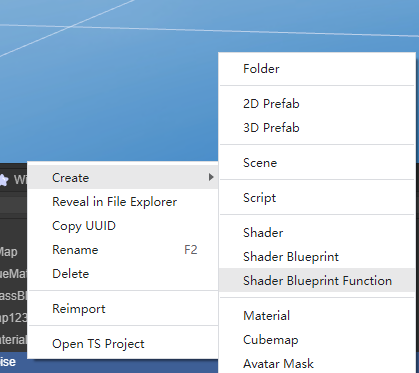This screenshot has width=419, height=373.
Task: Choose Shader Blueprint Function option
Action: (317, 280)
